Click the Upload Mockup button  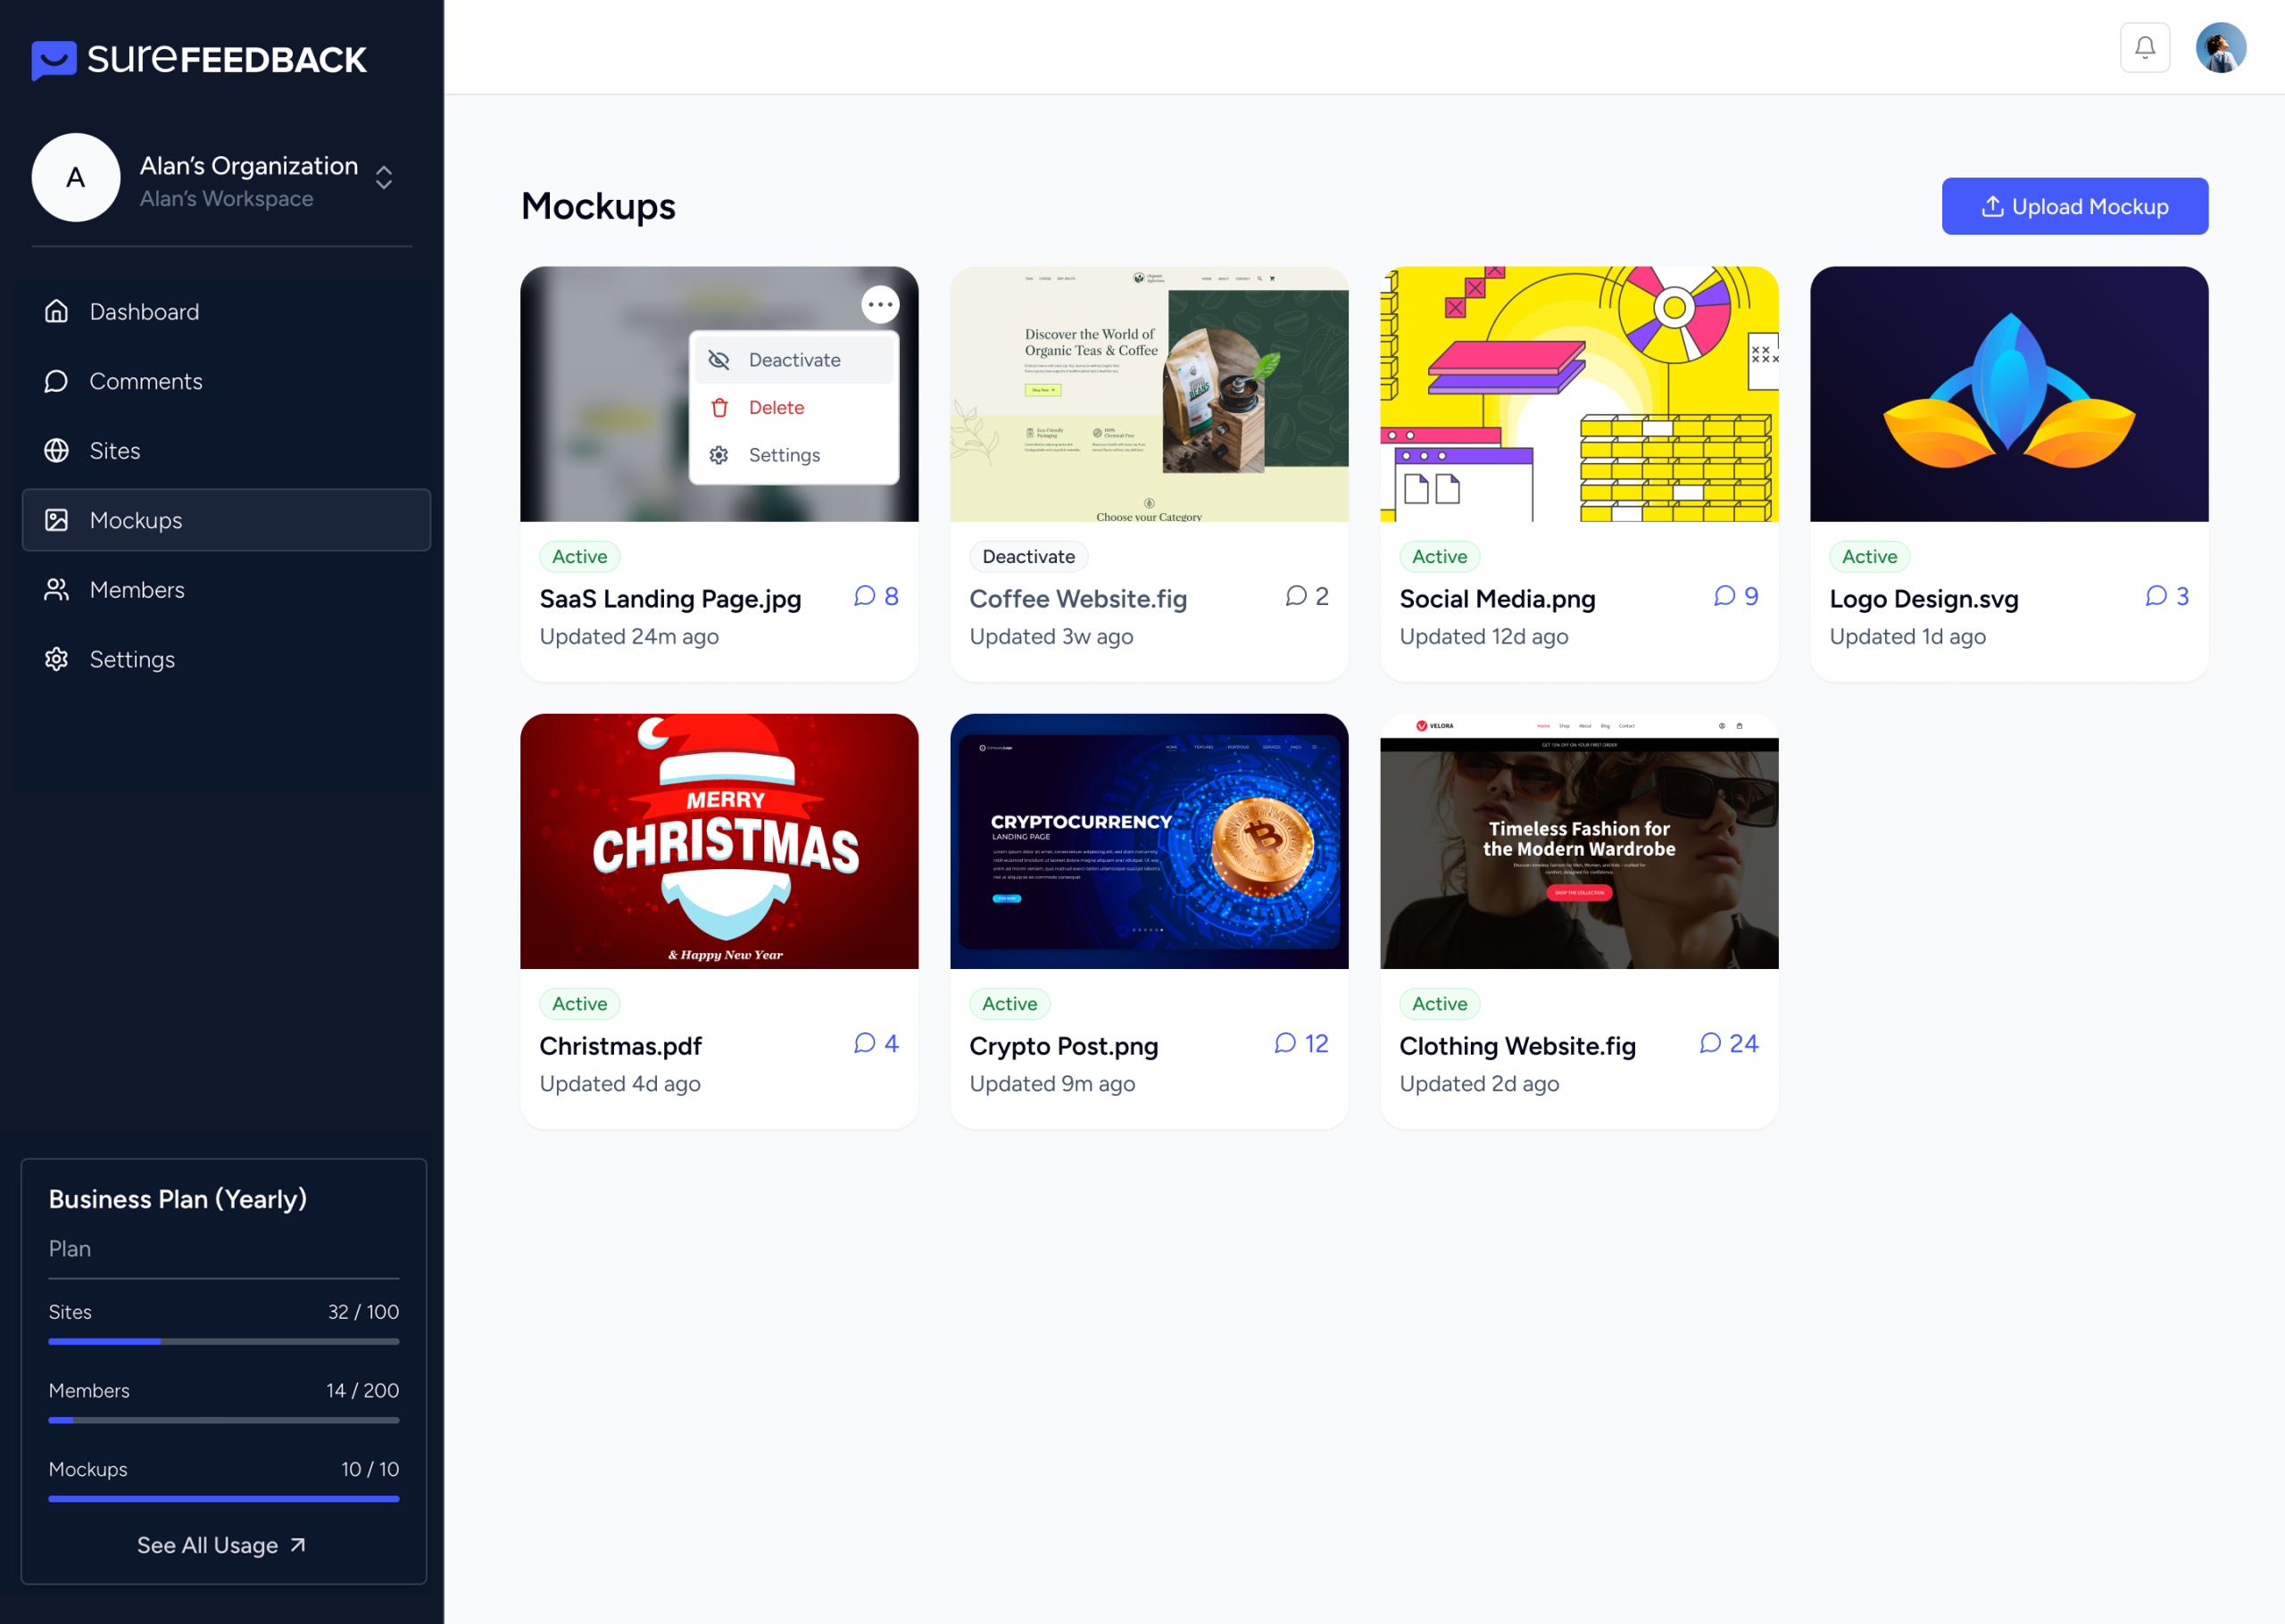coord(2074,206)
